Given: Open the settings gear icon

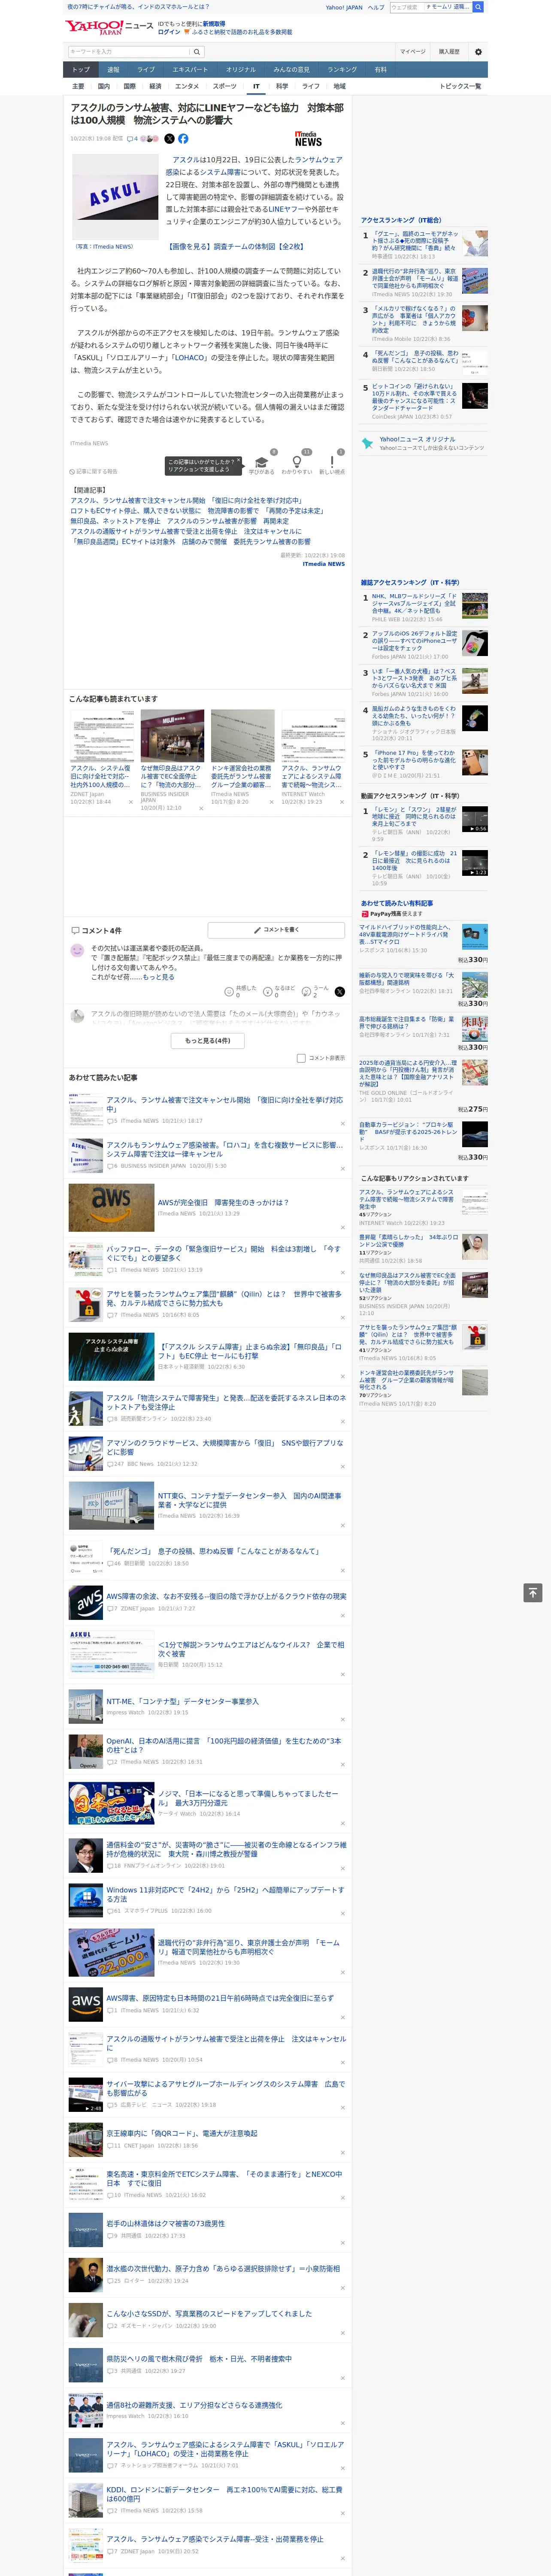Looking at the screenshot, I should tap(478, 52).
